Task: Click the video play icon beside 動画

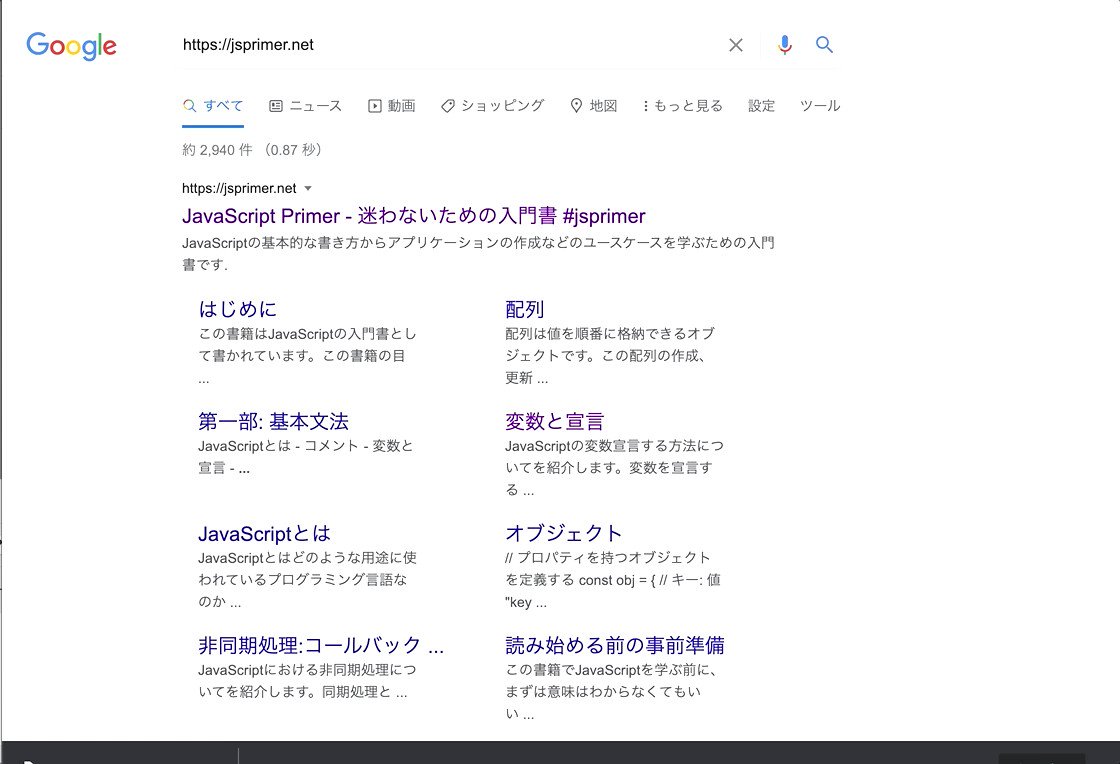Action: pos(375,106)
